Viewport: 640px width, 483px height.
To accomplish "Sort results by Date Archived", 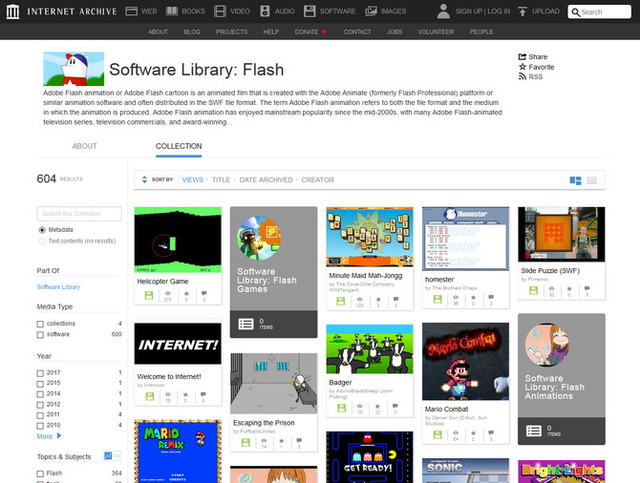I will pyautogui.click(x=265, y=180).
